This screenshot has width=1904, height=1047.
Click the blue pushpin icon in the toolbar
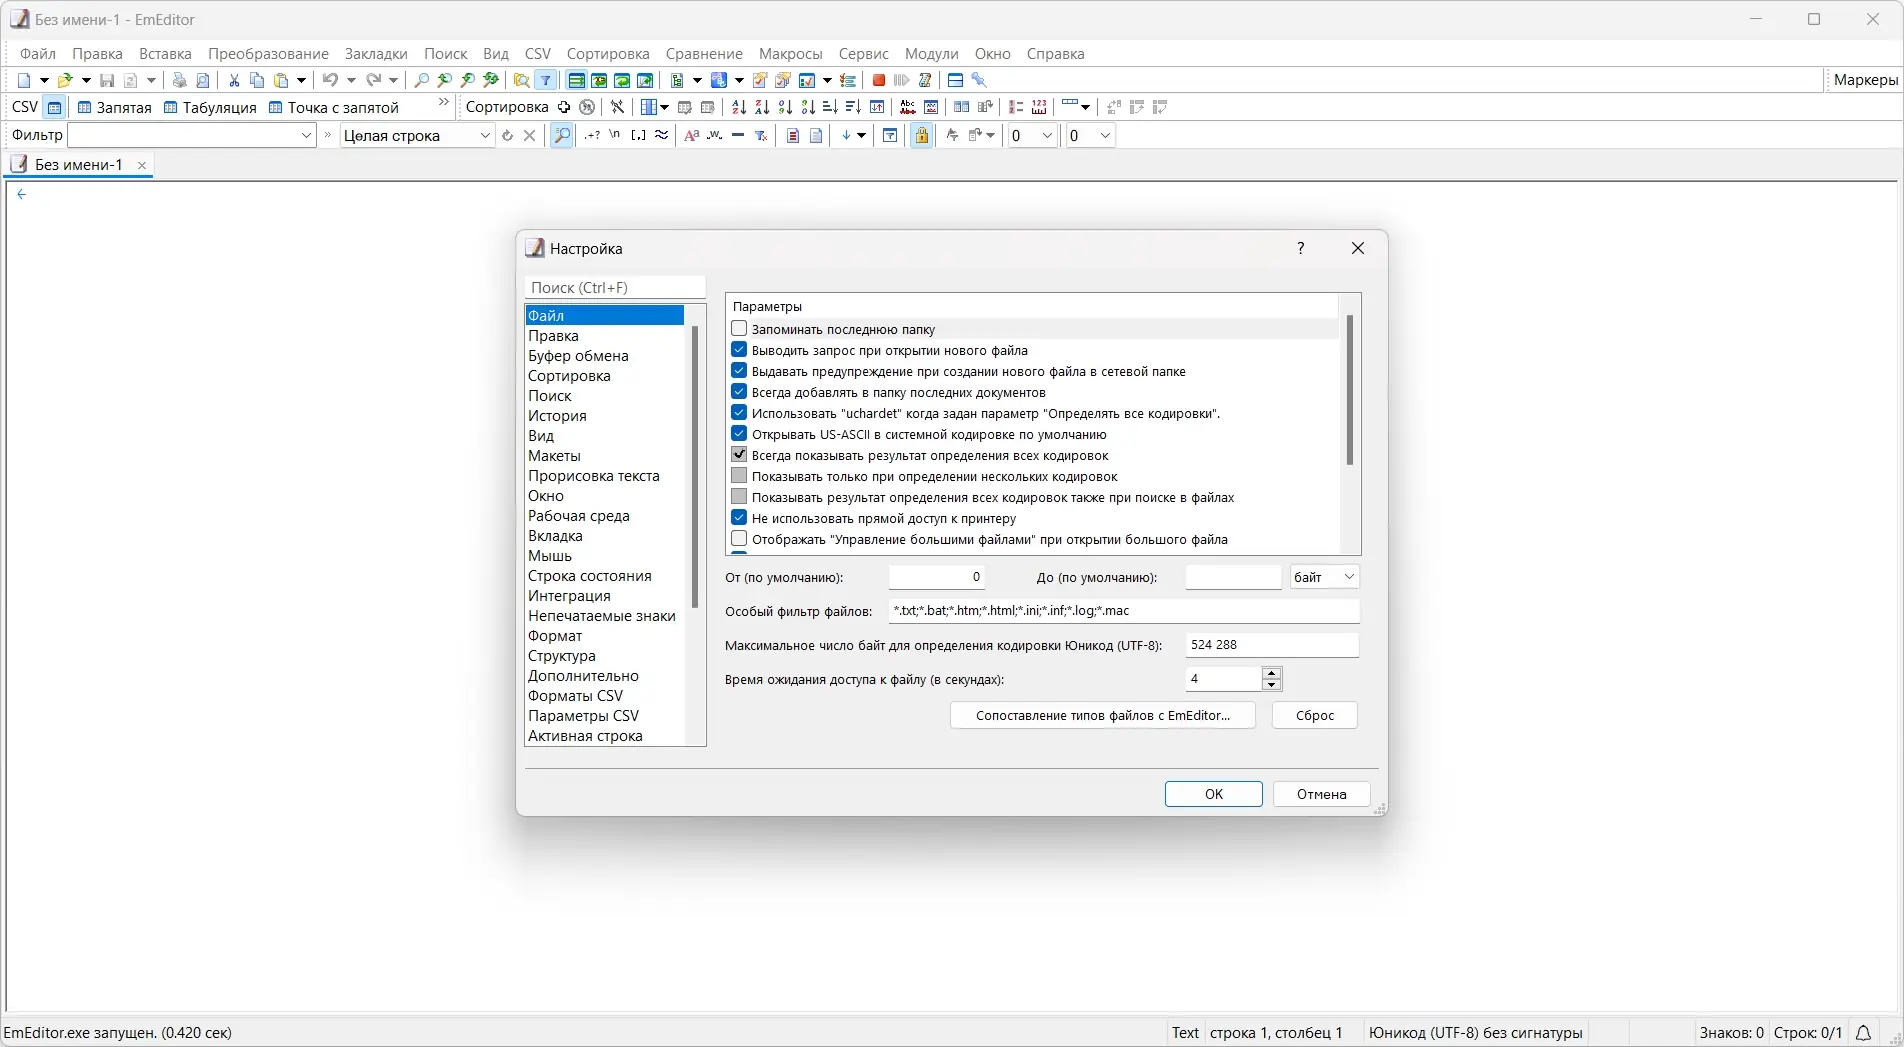pos(979,80)
